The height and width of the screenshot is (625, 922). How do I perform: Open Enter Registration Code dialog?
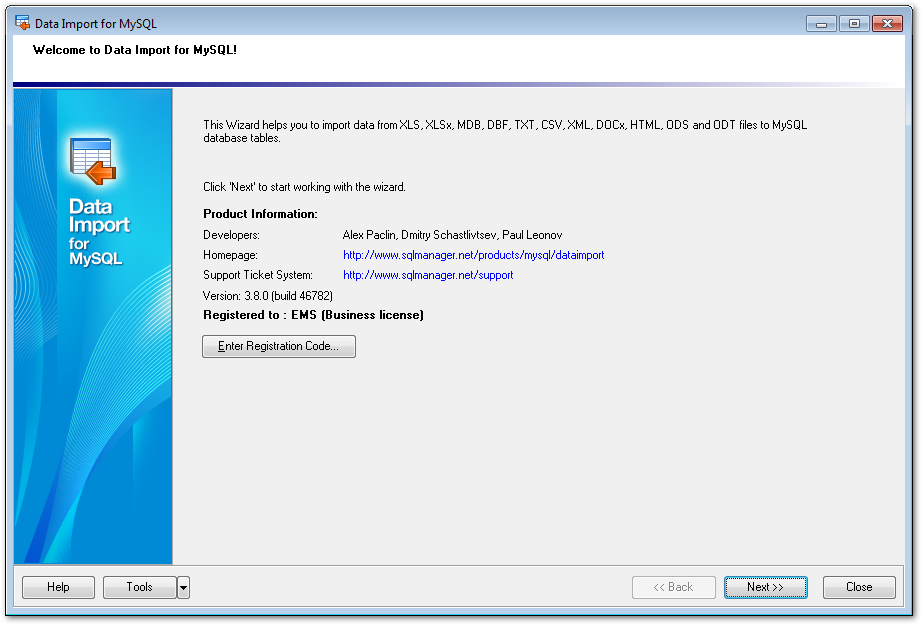pyautogui.click(x=279, y=346)
